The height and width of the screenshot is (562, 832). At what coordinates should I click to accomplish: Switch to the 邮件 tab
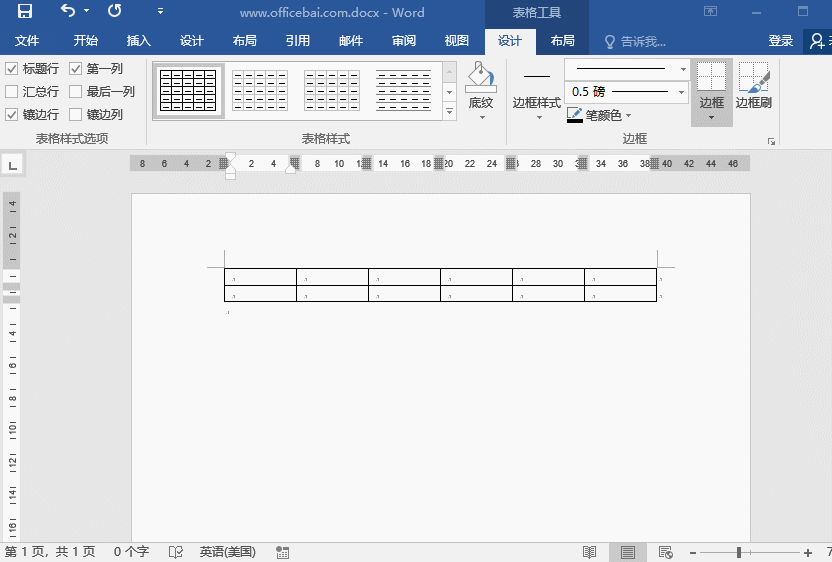tap(351, 41)
